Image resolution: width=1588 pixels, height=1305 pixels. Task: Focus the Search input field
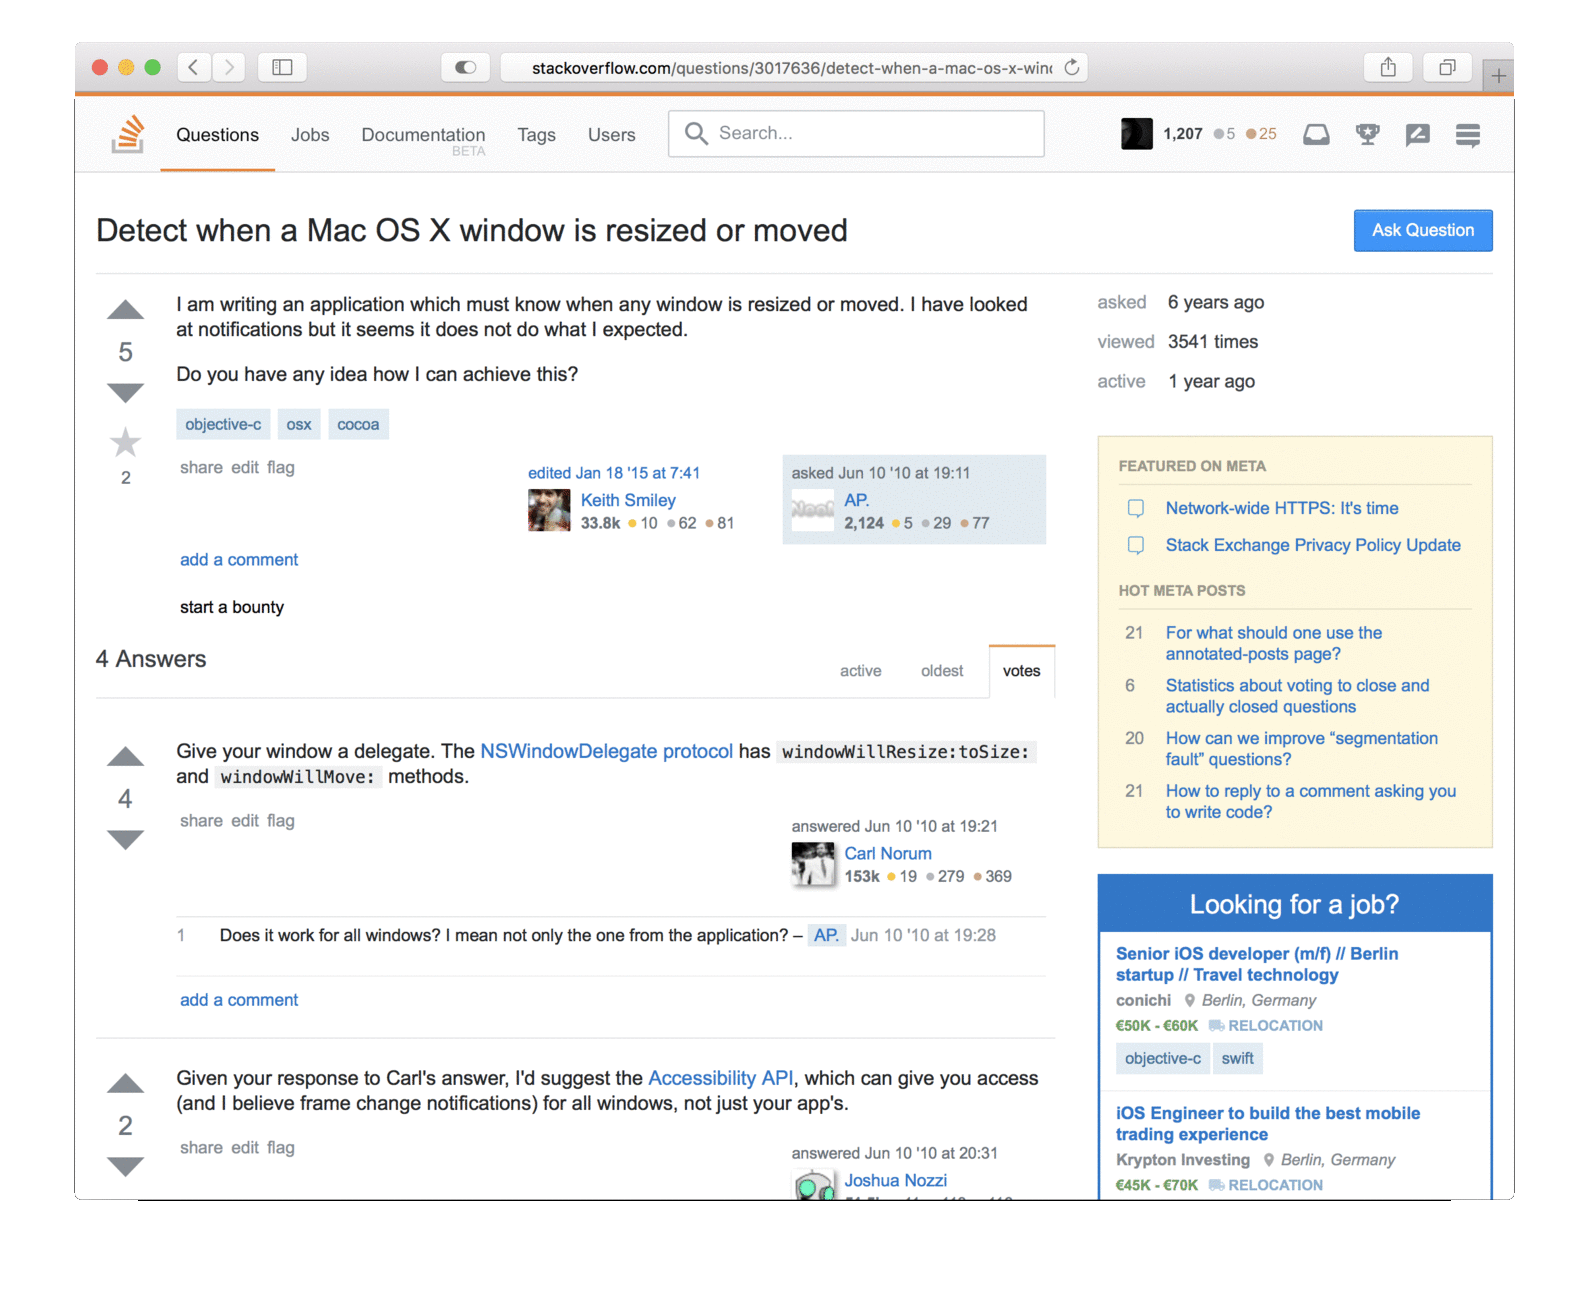tap(856, 133)
